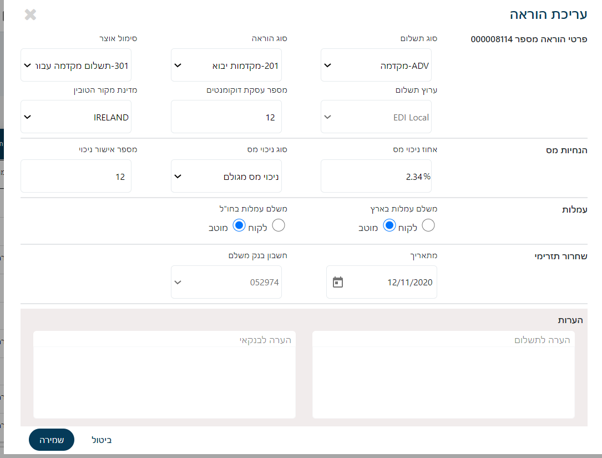Select מוטב radio under משלם עמלות בארץ

click(x=389, y=225)
